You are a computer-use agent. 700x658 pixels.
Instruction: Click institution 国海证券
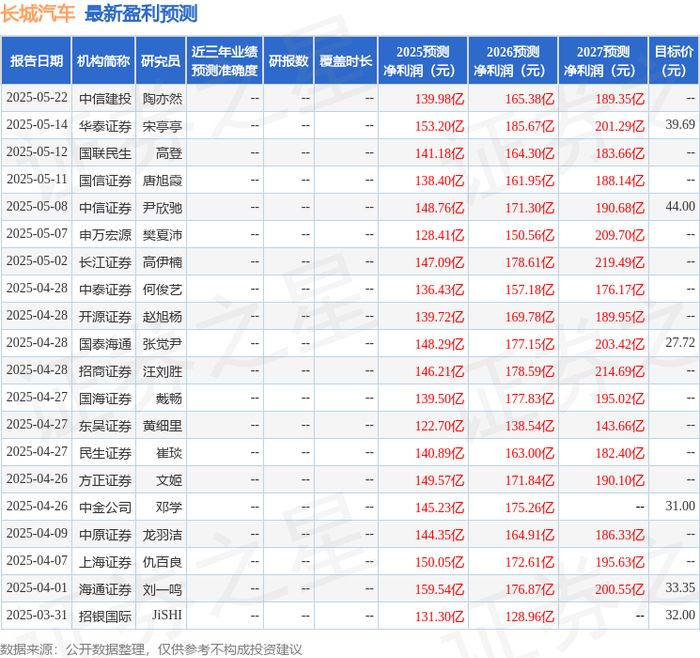click(105, 398)
